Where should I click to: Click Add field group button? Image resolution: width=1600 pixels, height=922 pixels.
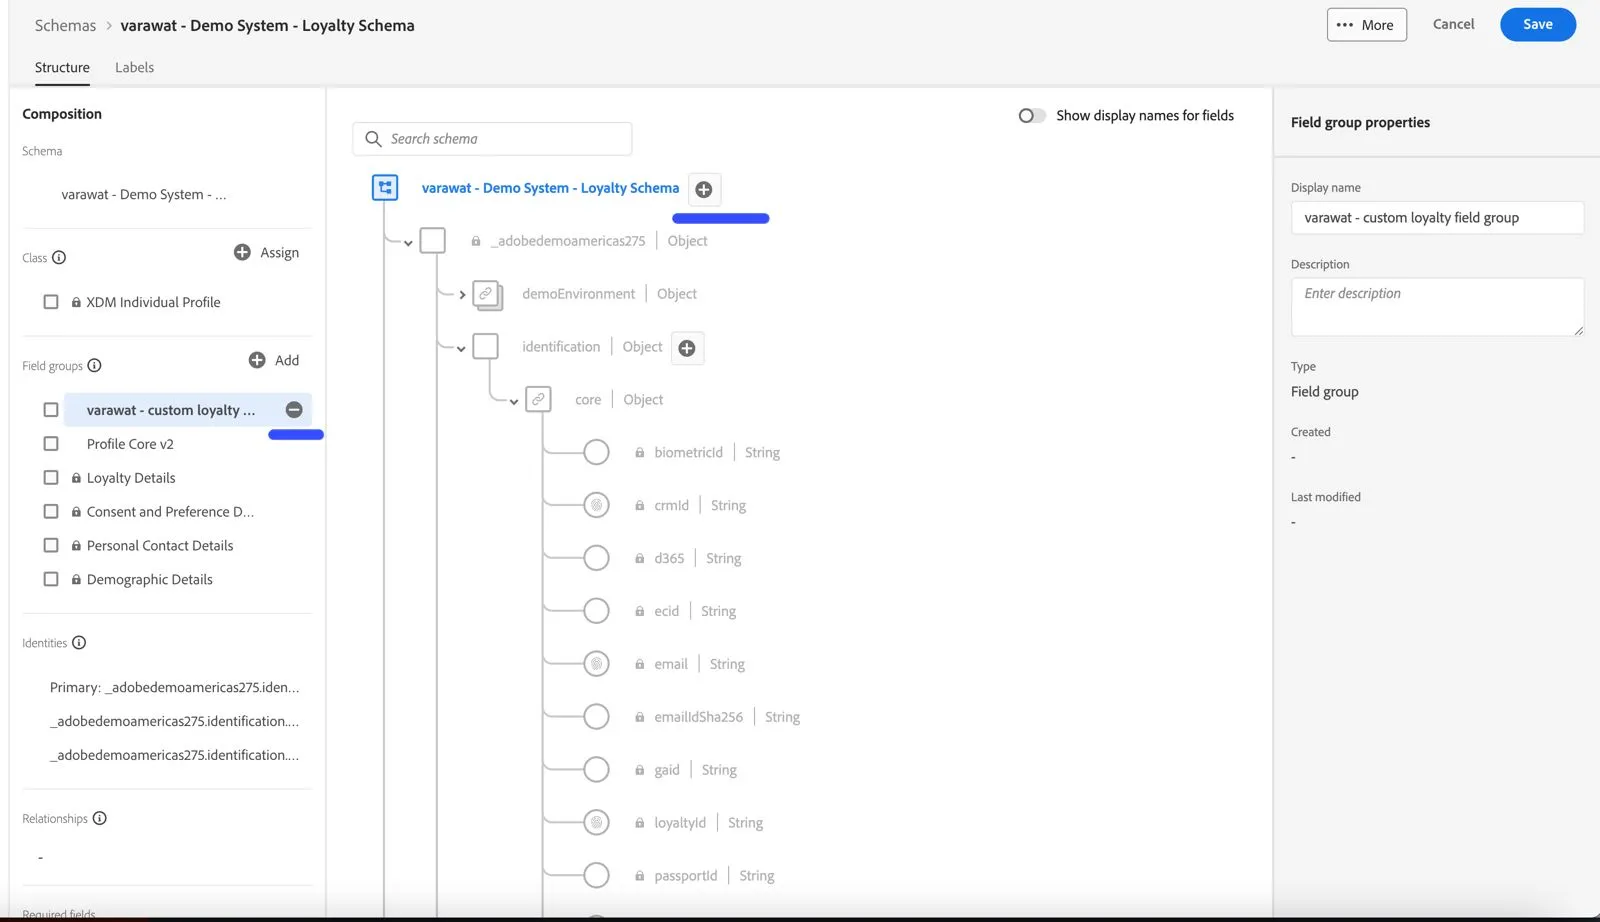click(x=274, y=361)
